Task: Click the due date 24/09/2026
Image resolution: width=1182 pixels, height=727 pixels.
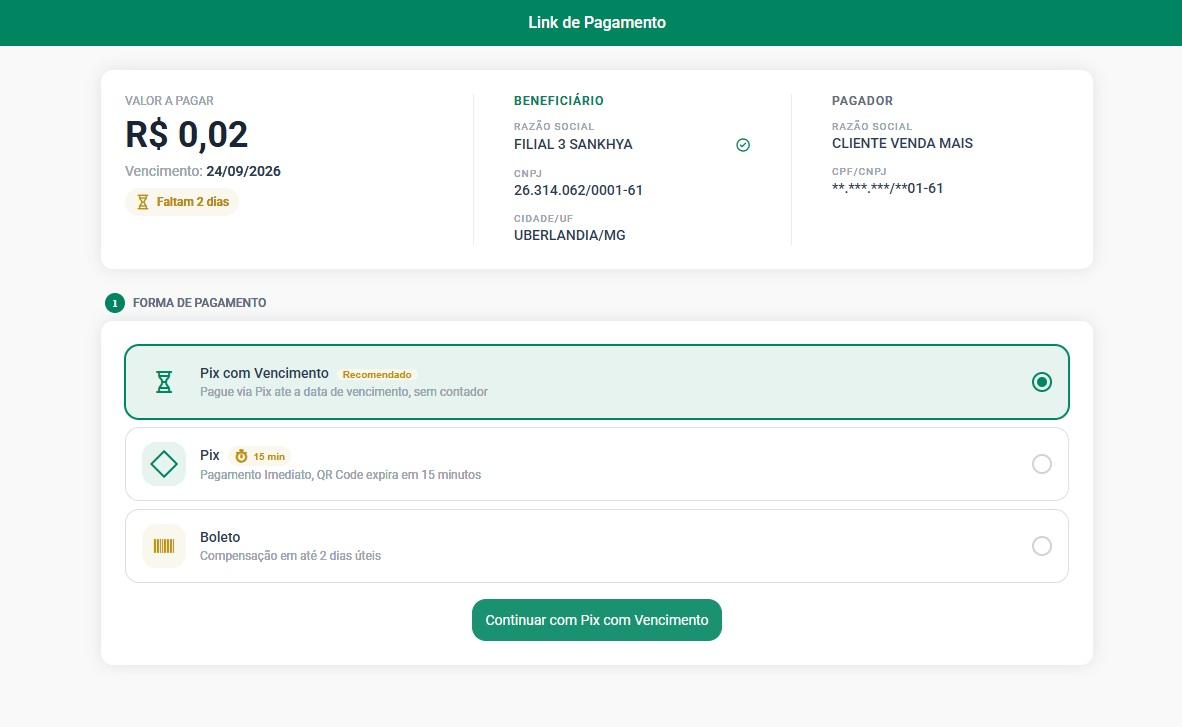Action: click(243, 171)
